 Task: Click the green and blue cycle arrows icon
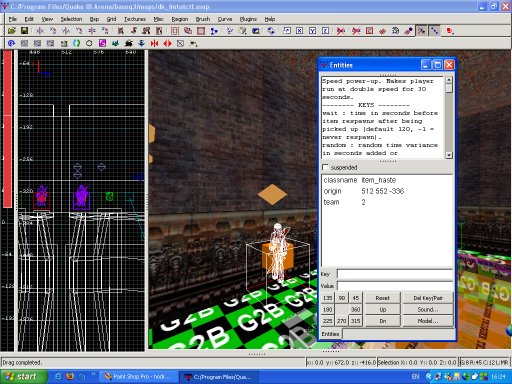(x=76, y=43)
